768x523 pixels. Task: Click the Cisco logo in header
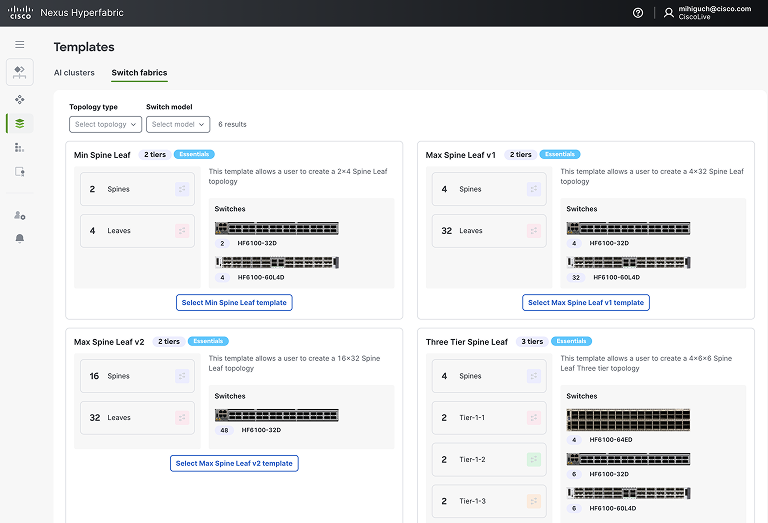(21, 13)
